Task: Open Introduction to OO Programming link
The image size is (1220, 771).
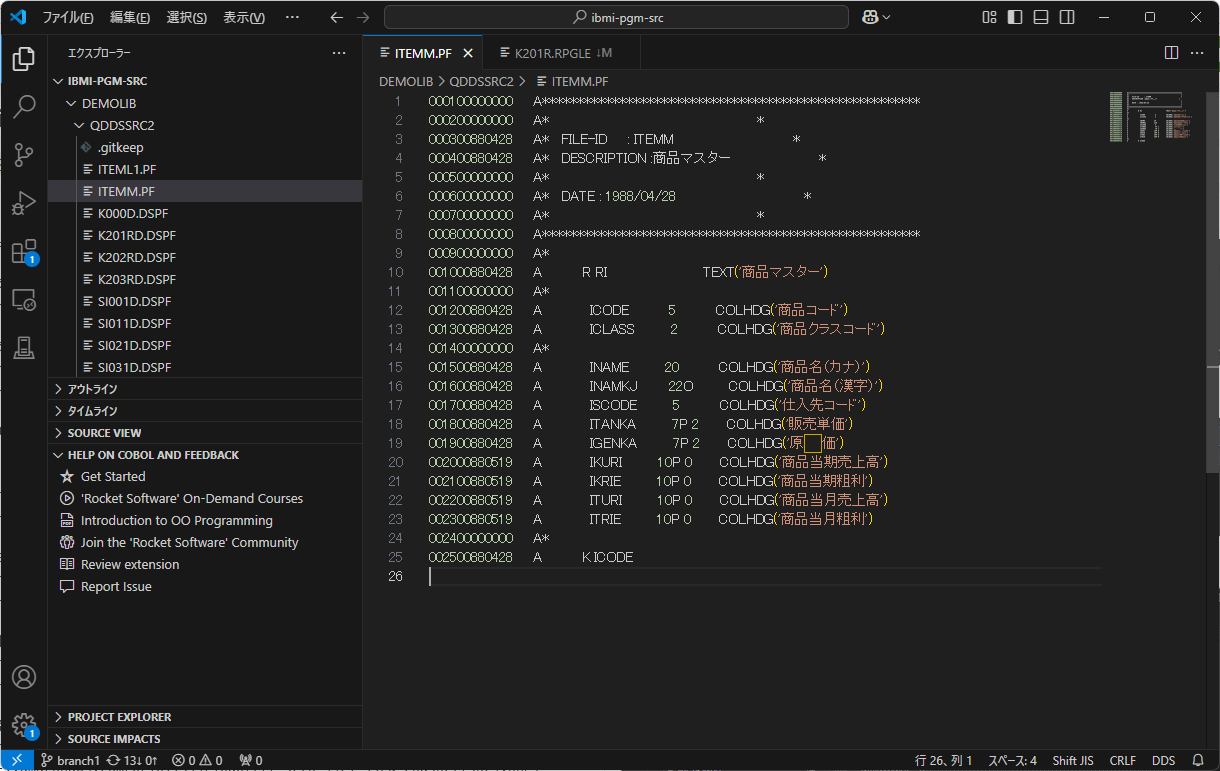Action: click(x=177, y=521)
